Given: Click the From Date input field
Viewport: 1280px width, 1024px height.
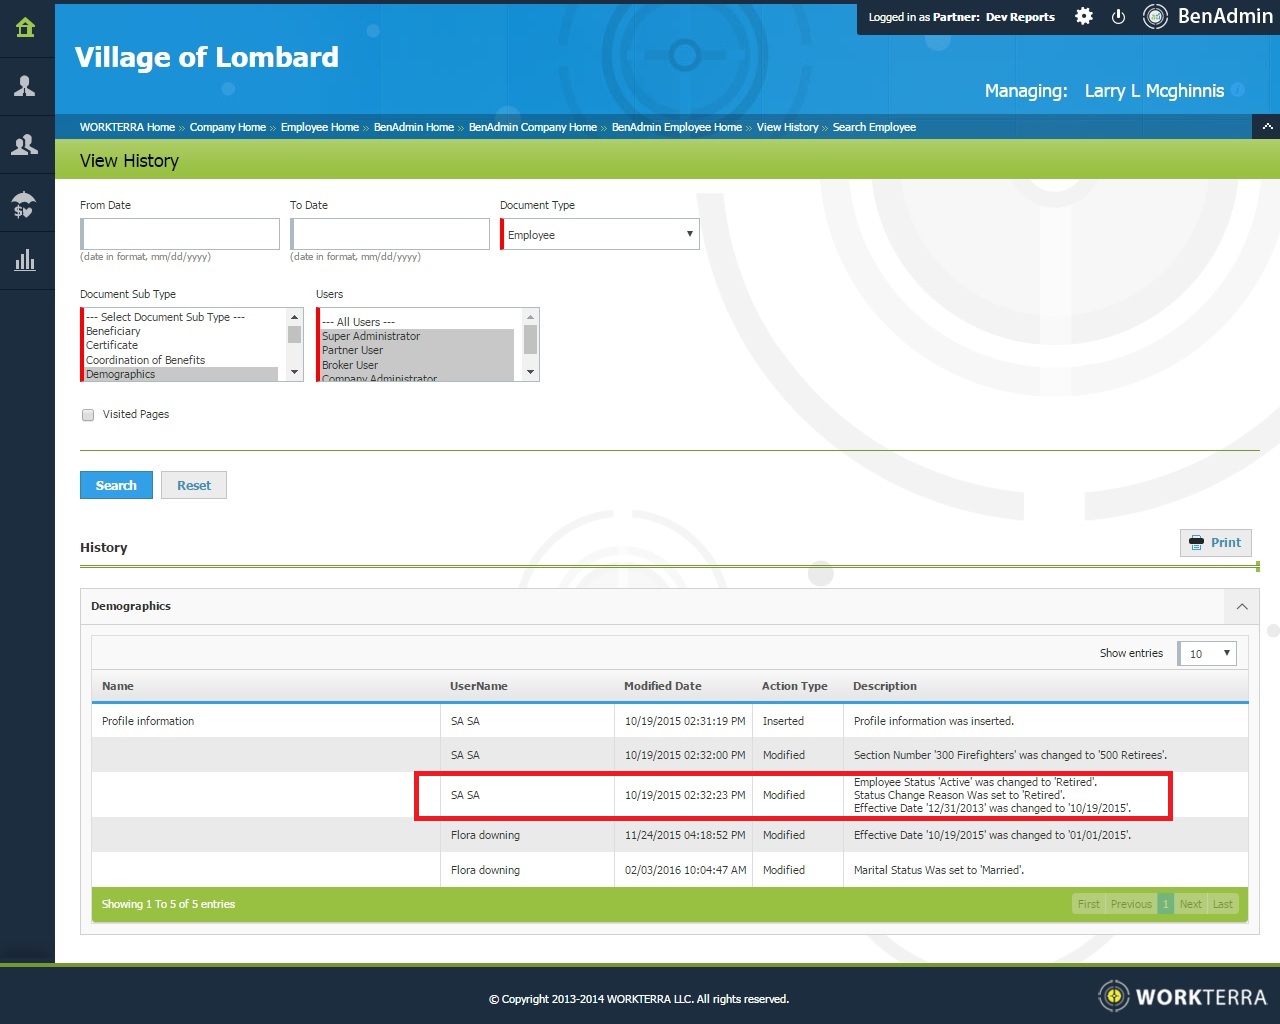Looking at the screenshot, I should point(181,235).
